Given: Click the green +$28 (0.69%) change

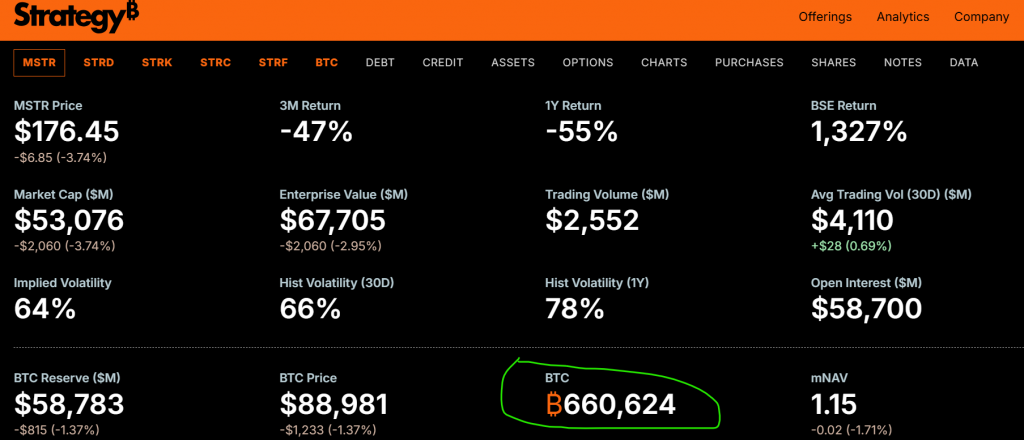Looking at the screenshot, I should coord(851,246).
